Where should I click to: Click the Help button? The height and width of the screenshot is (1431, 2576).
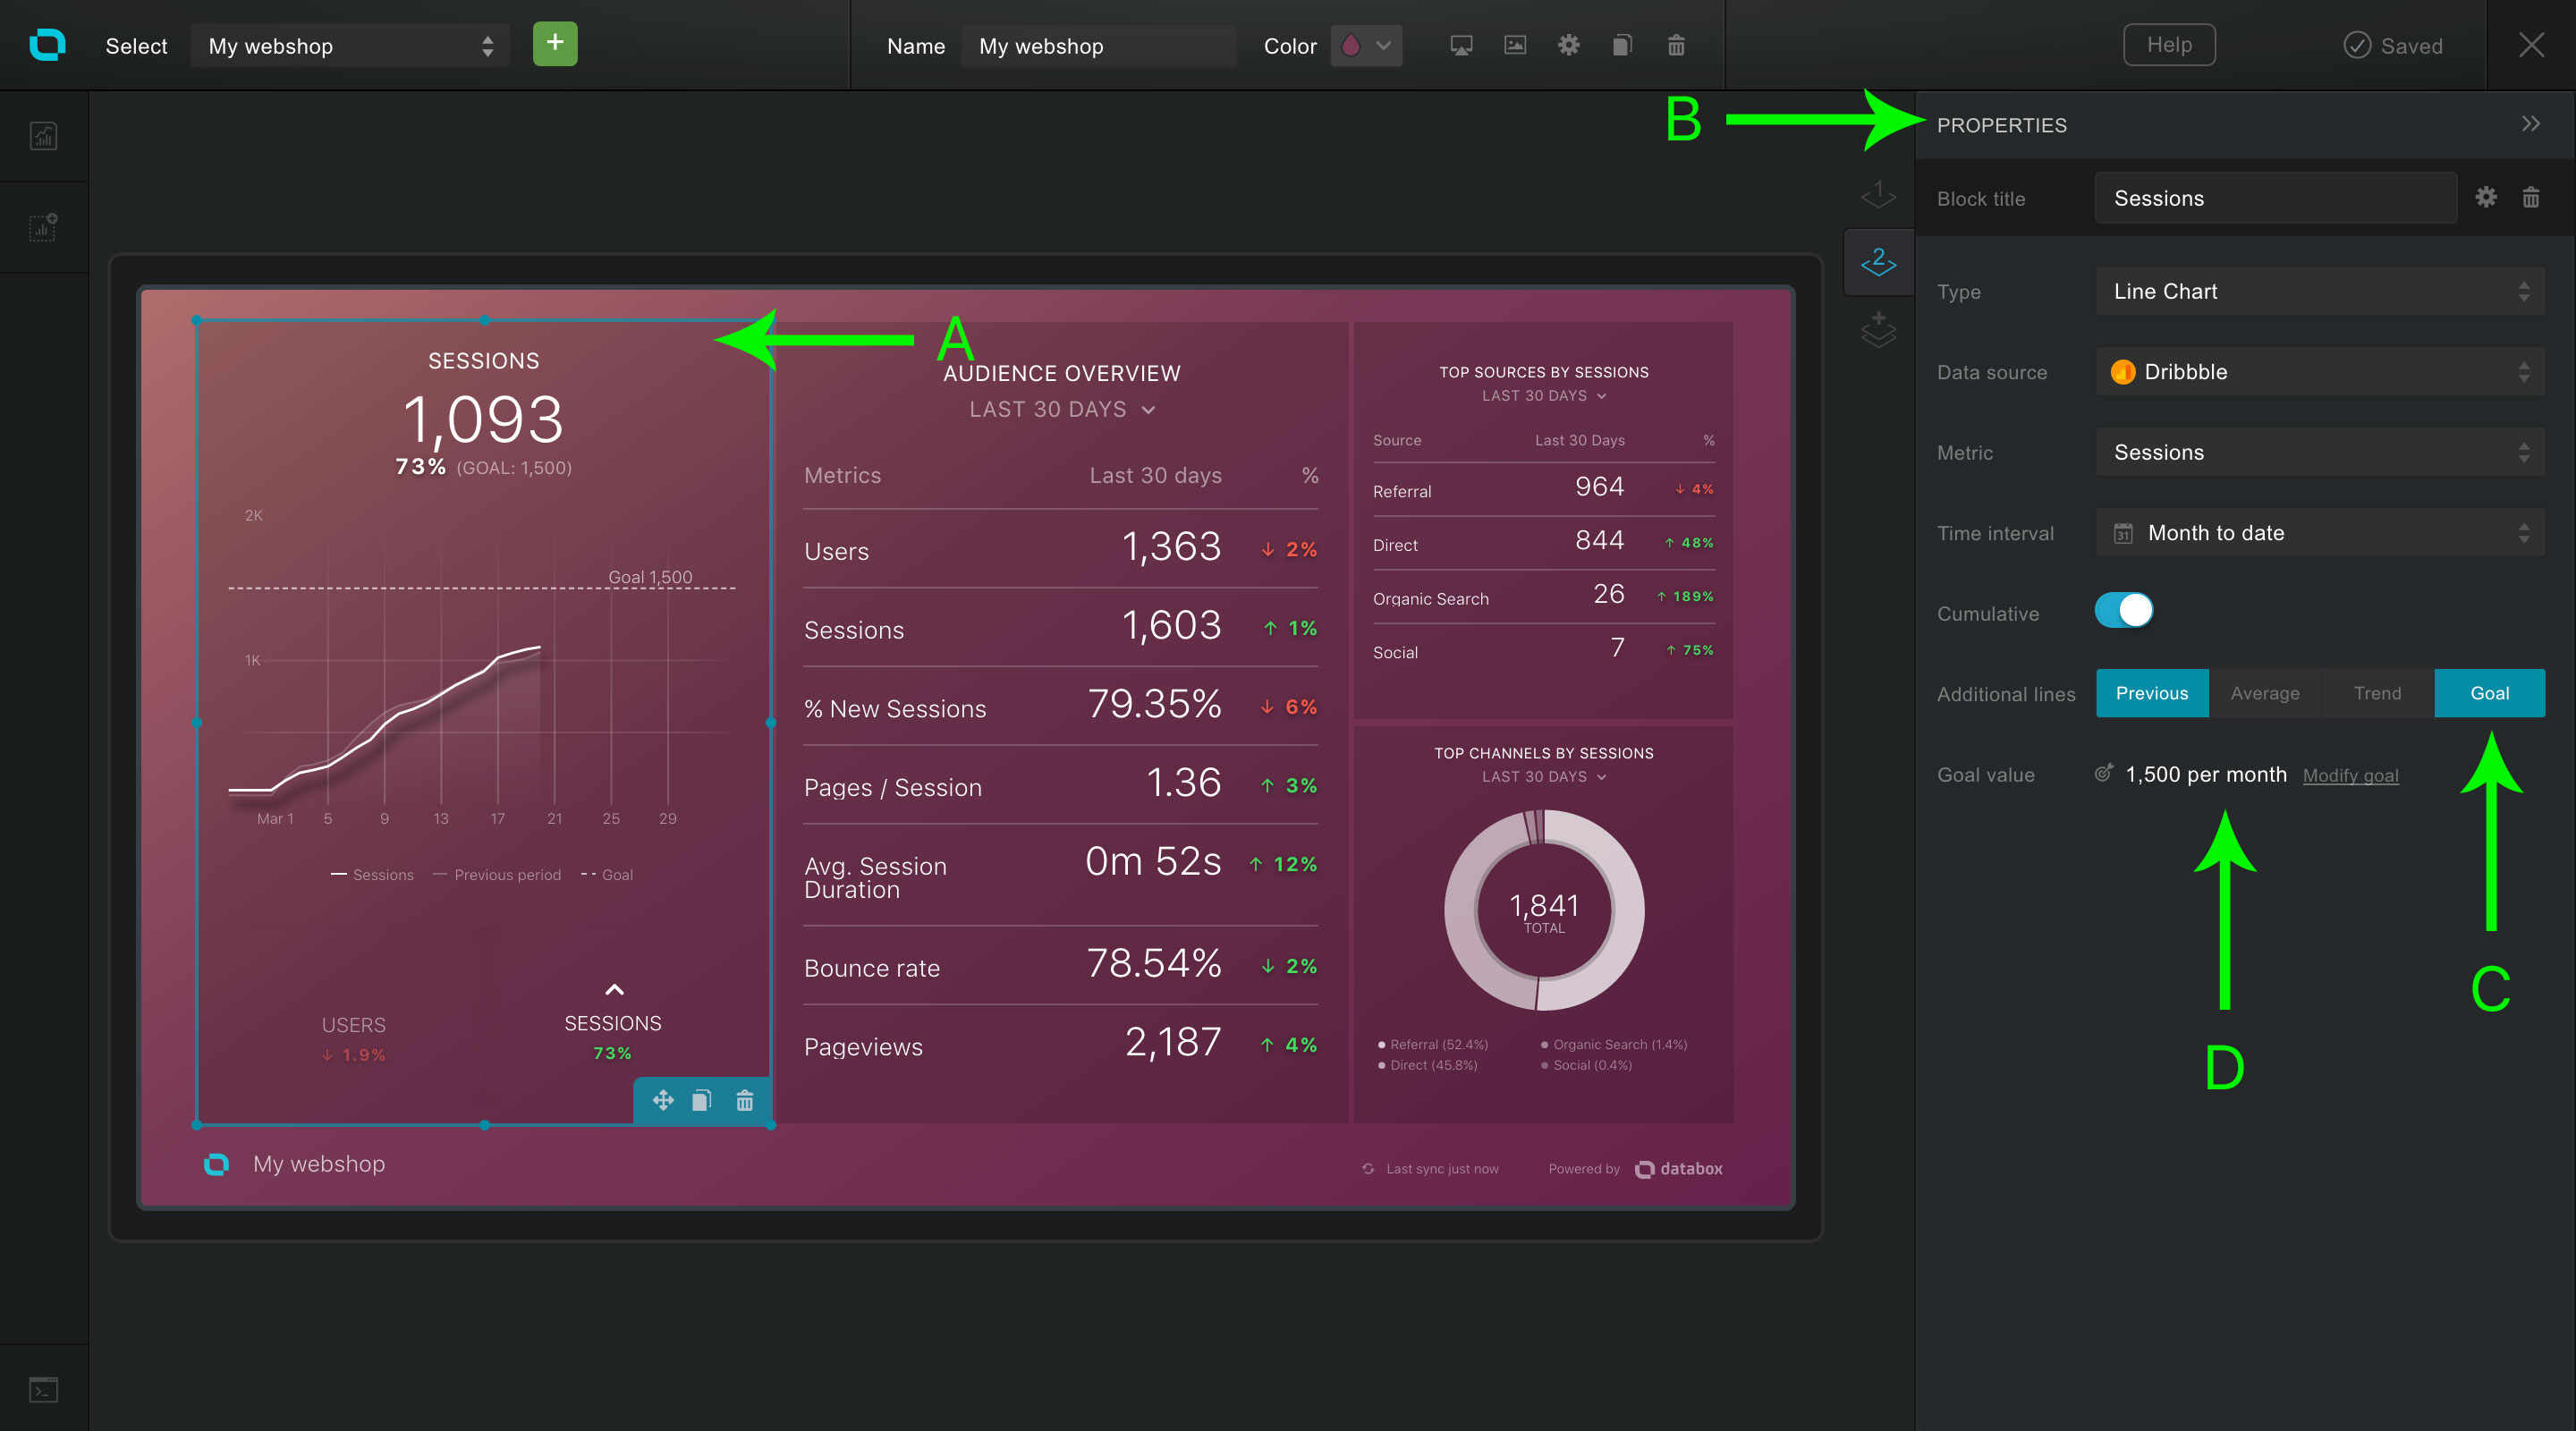2169,45
